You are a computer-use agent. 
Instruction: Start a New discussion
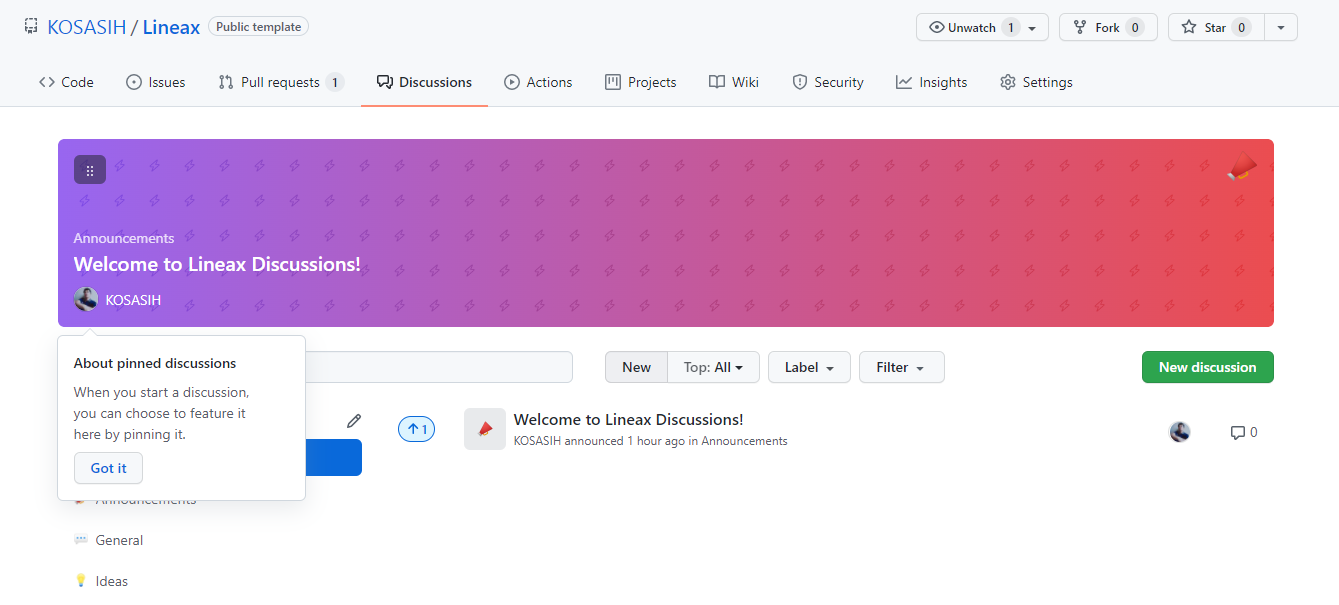pos(1207,367)
